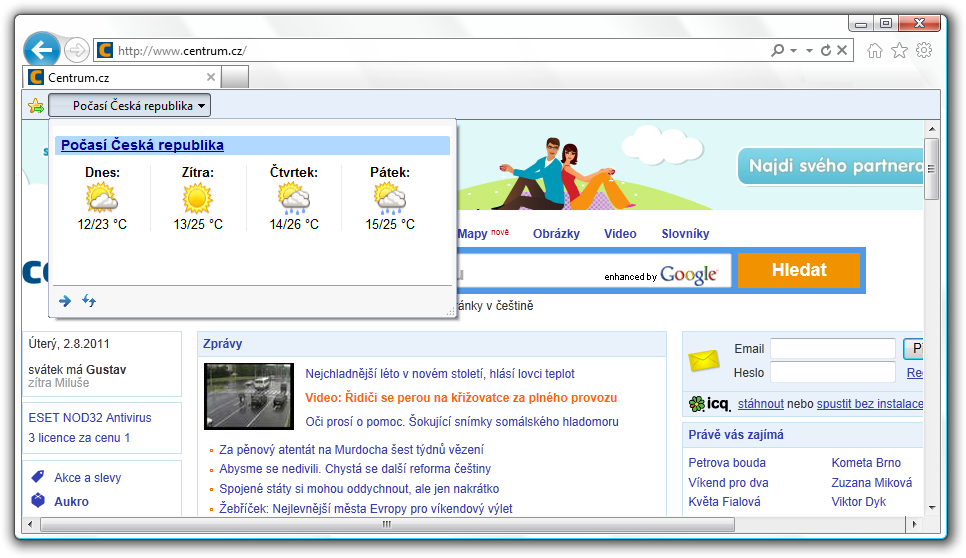Open the Mapy search category
This screenshot has height=558, width=966.
point(473,233)
